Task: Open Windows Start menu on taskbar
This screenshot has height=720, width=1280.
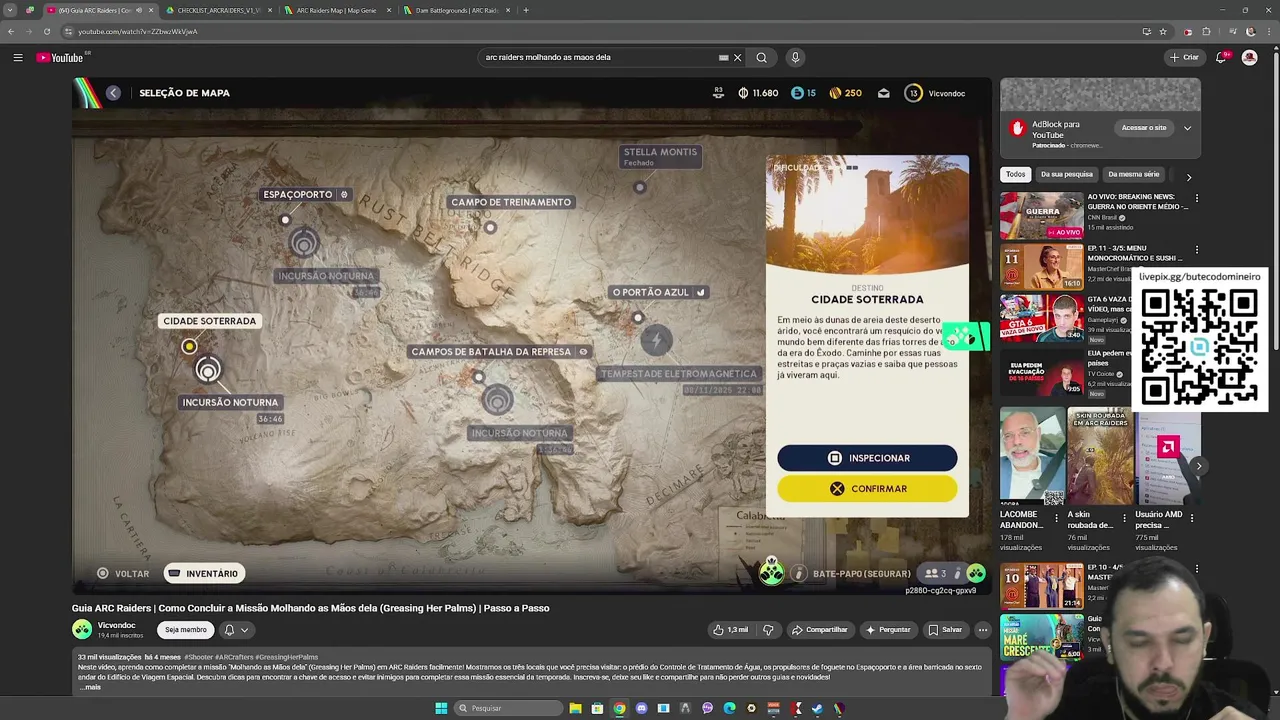Action: pos(441,708)
